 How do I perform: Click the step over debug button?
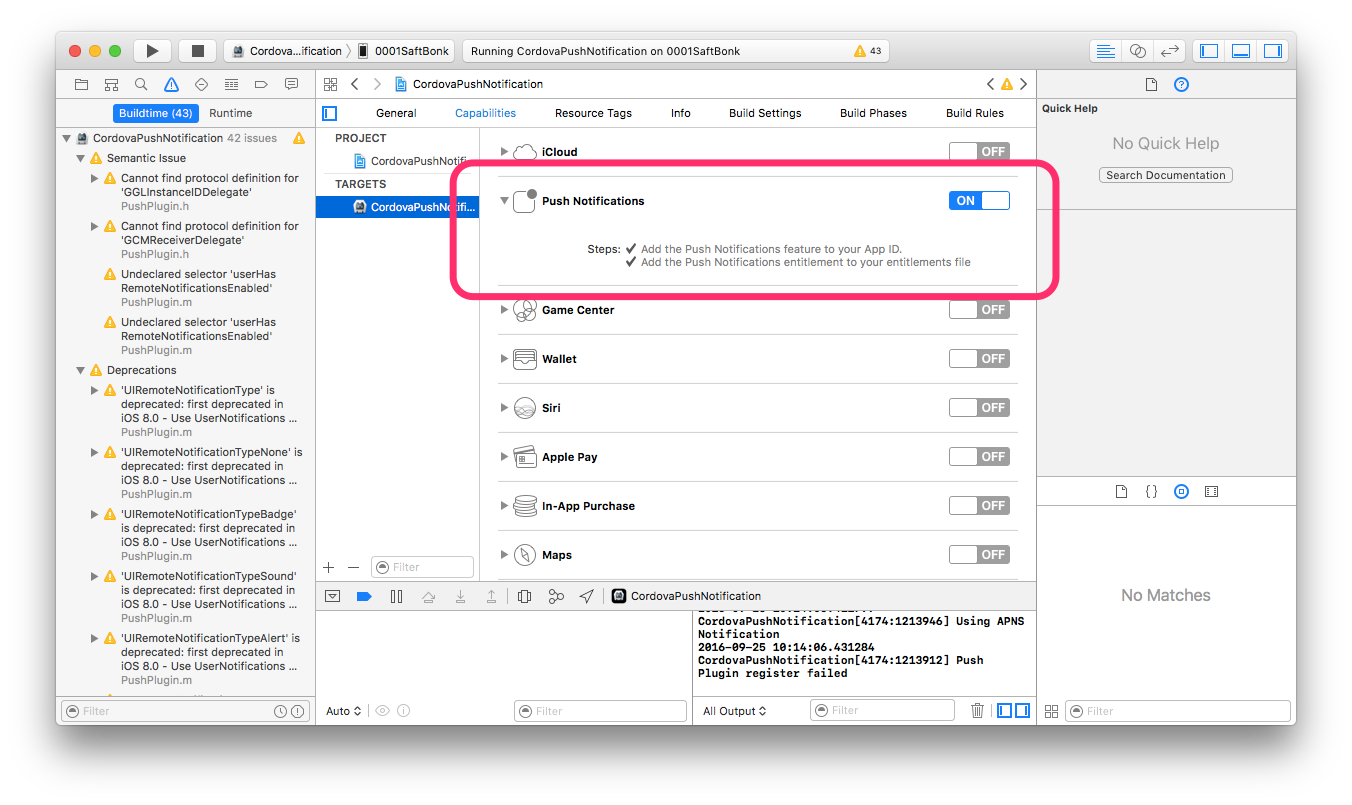tap(428, 596)
